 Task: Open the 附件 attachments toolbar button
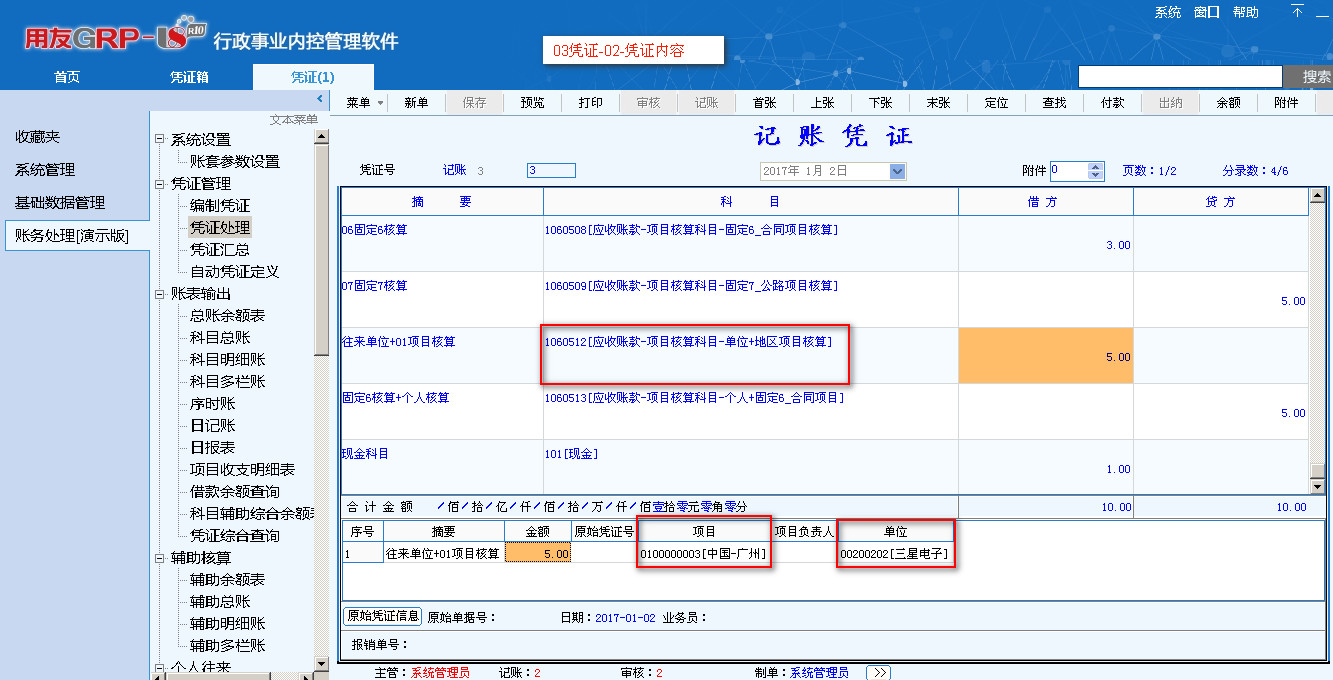click(1286, 103)
